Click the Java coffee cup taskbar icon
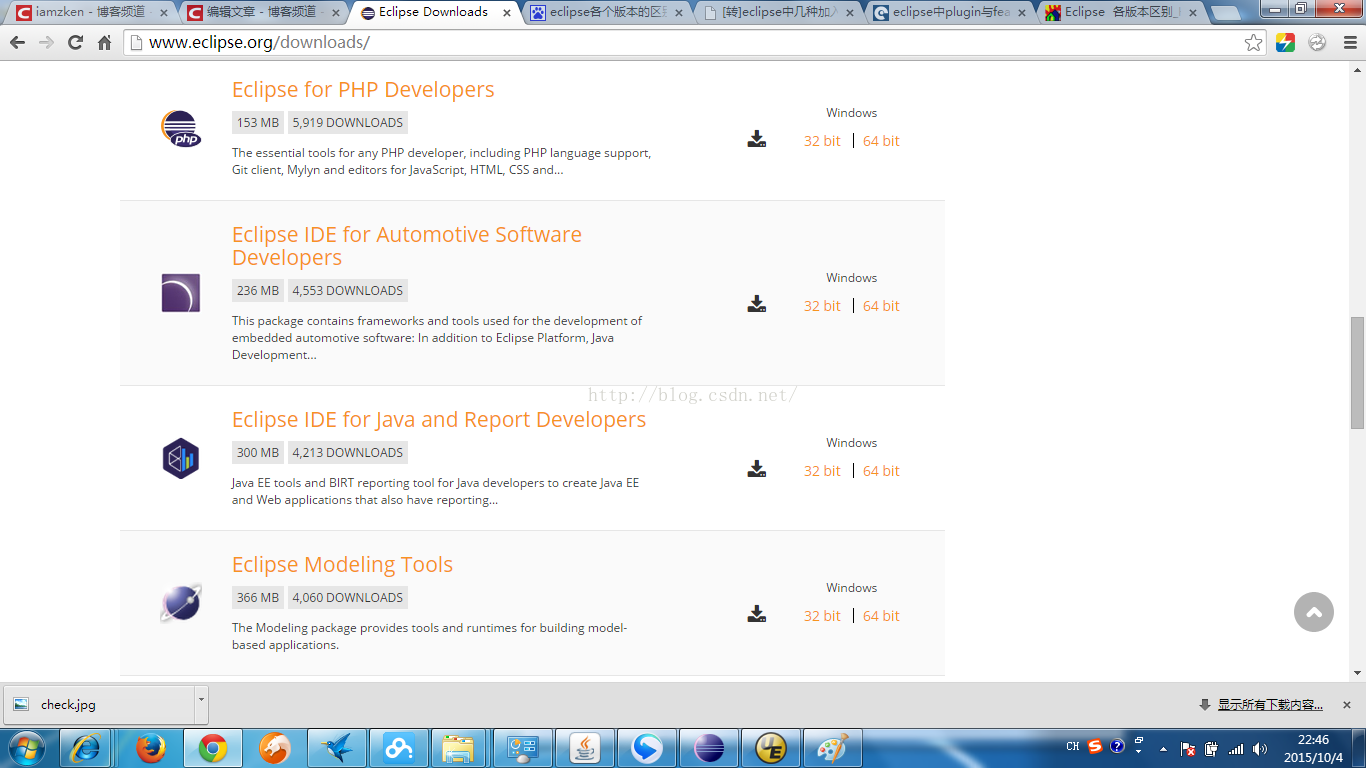1366x768 pixels. (585, 748)
